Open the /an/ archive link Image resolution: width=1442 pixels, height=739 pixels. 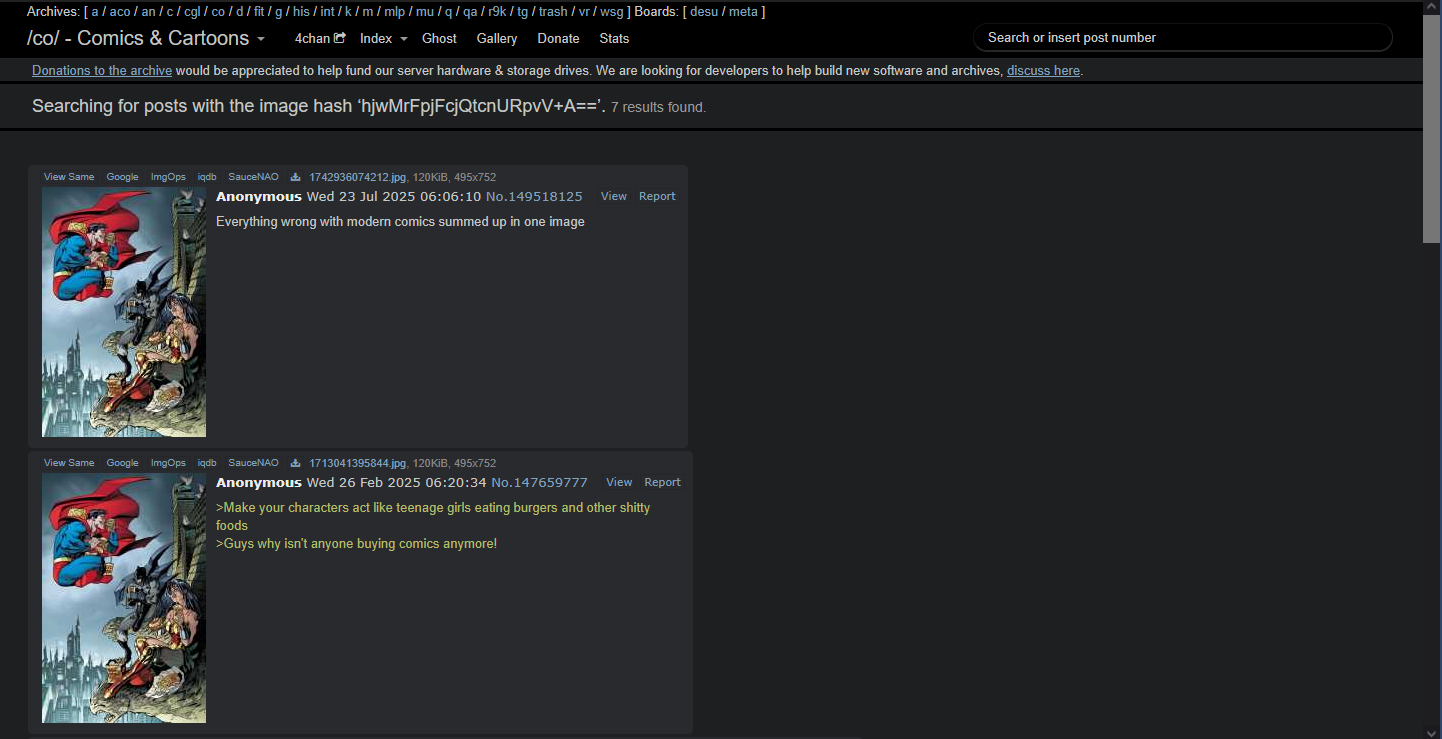pyautogui.click(x=148, y=12)
